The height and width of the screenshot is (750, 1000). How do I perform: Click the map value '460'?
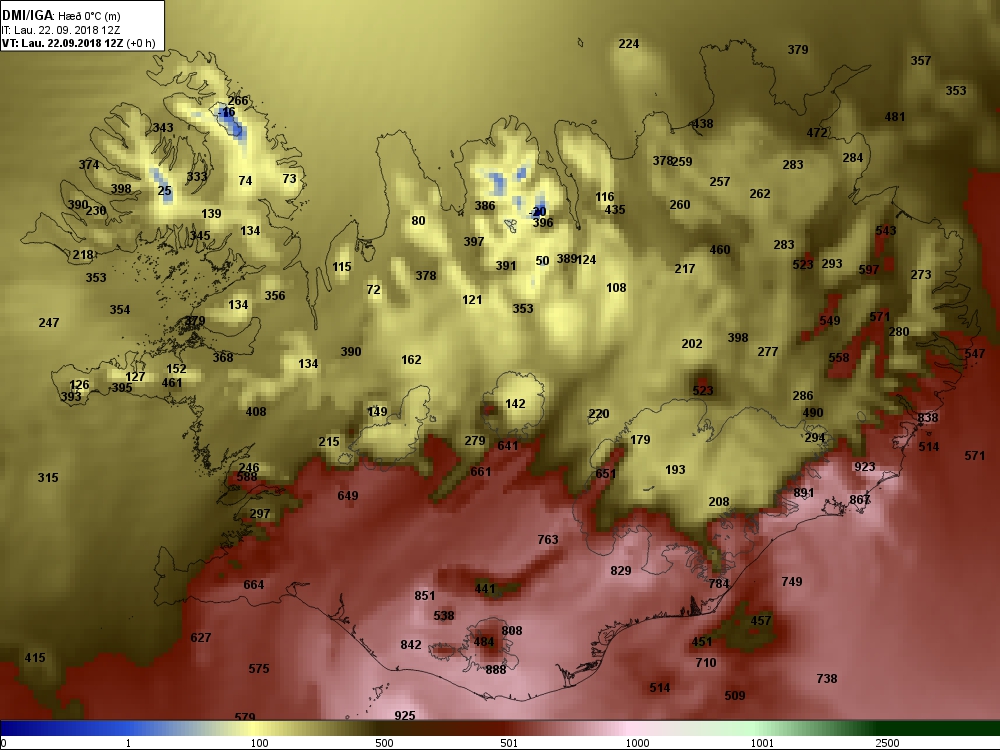719,249
